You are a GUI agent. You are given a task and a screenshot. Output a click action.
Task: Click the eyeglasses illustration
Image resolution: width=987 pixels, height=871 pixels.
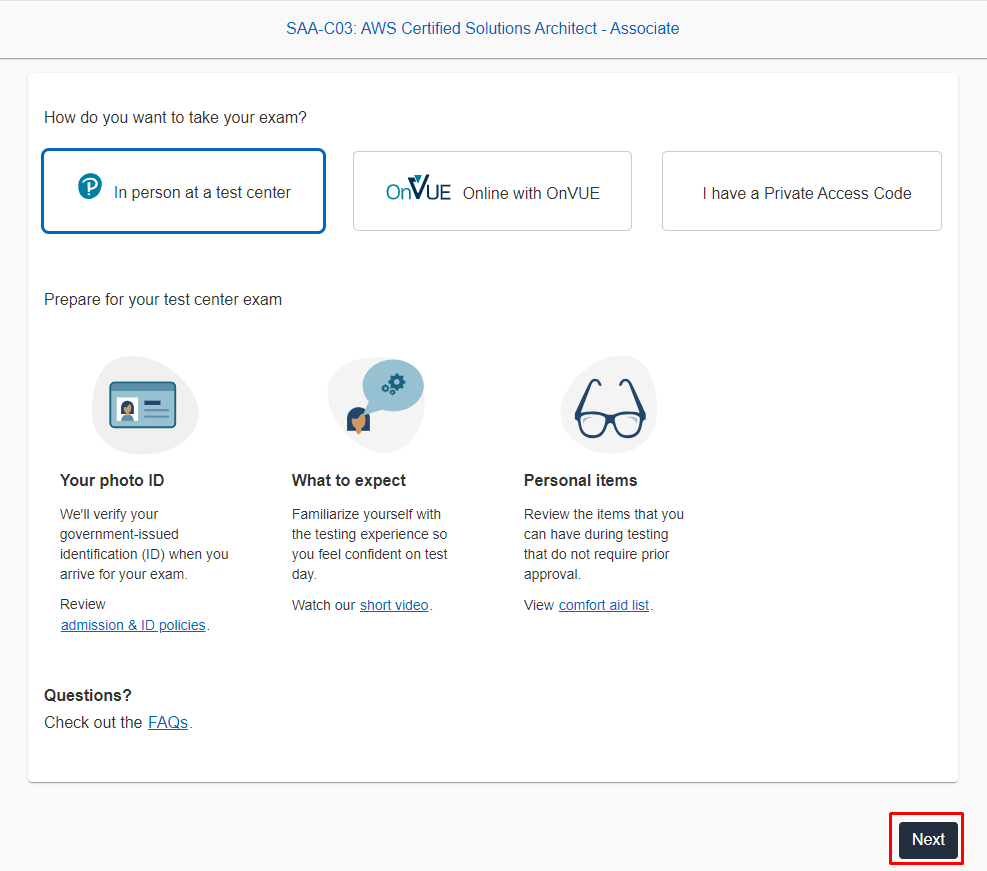609,407
